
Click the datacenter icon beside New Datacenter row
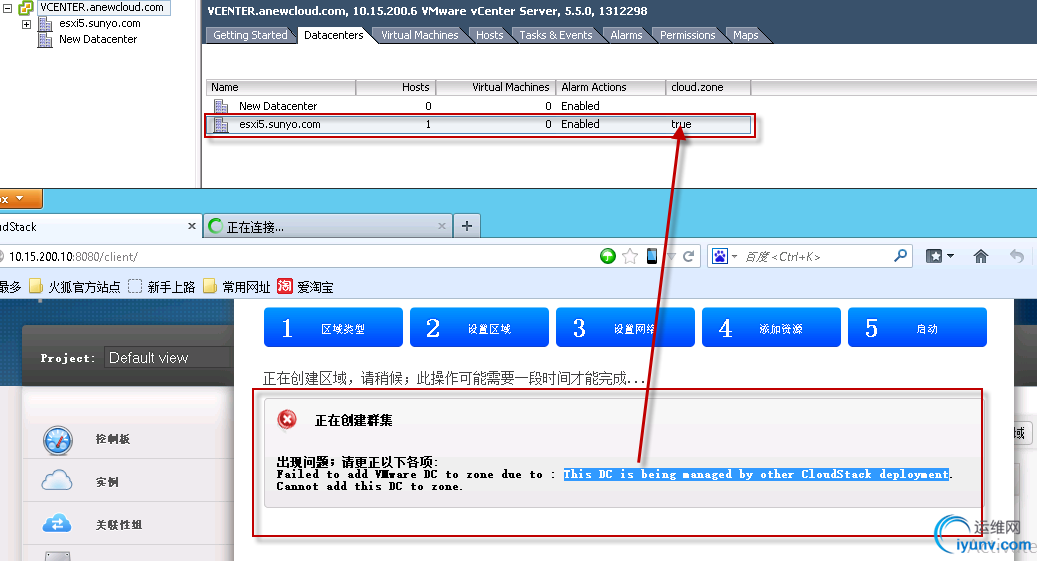[221, 106]
